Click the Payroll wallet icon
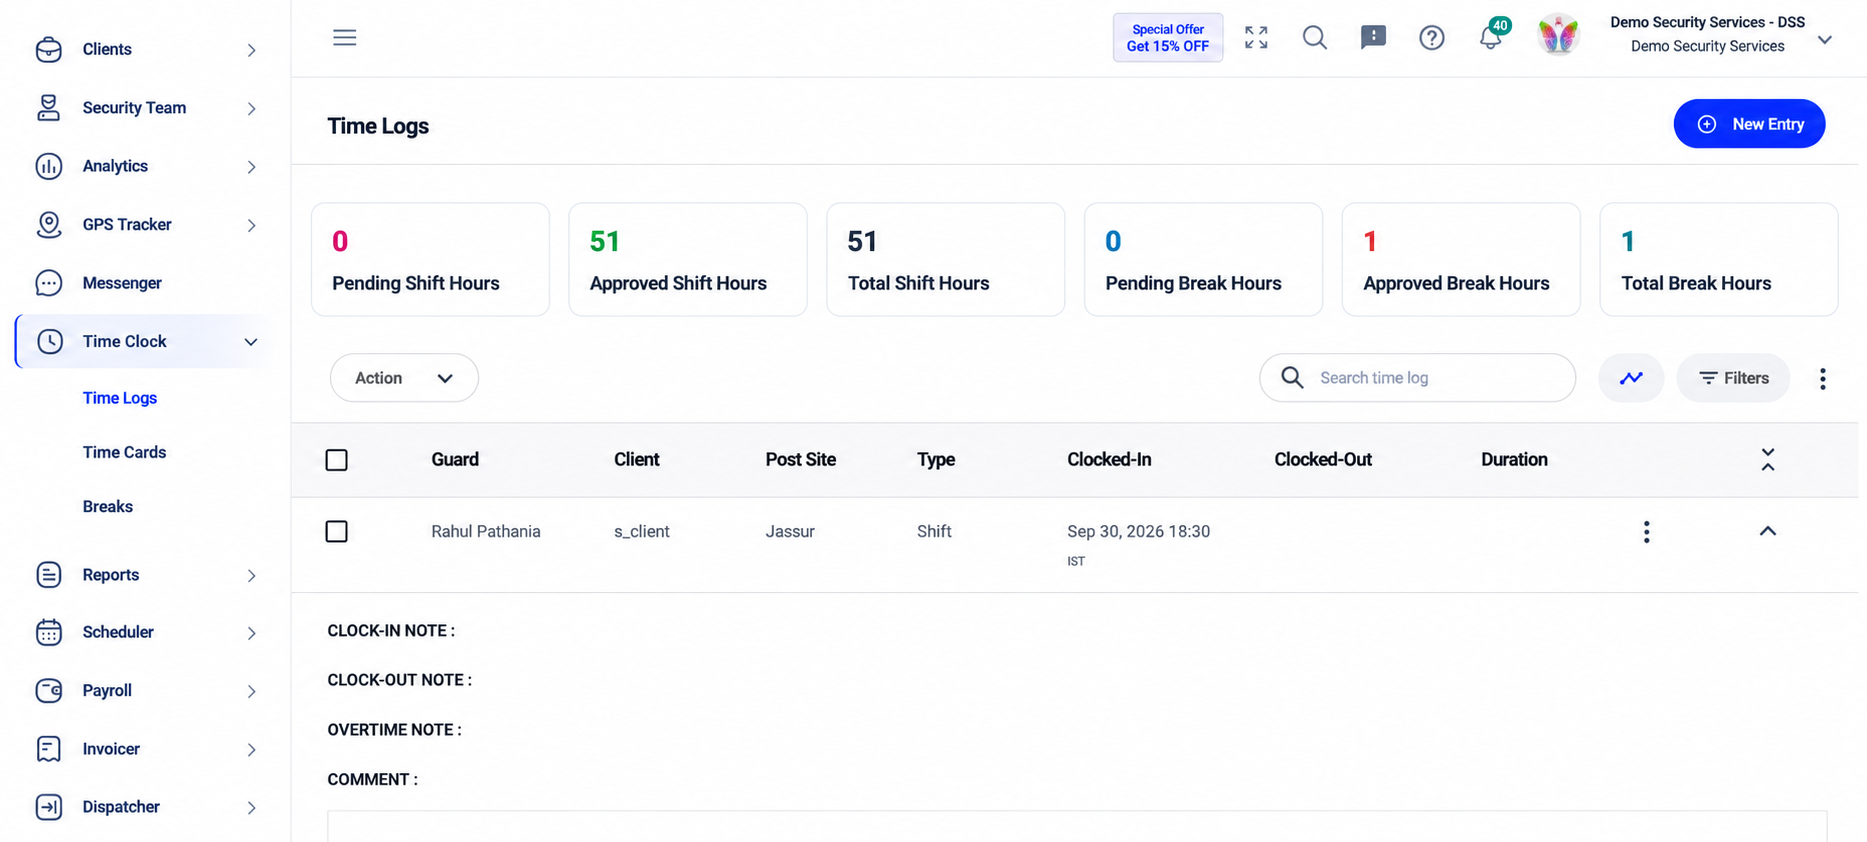Viewport: 1867px width, 842px height. point(48,690)
